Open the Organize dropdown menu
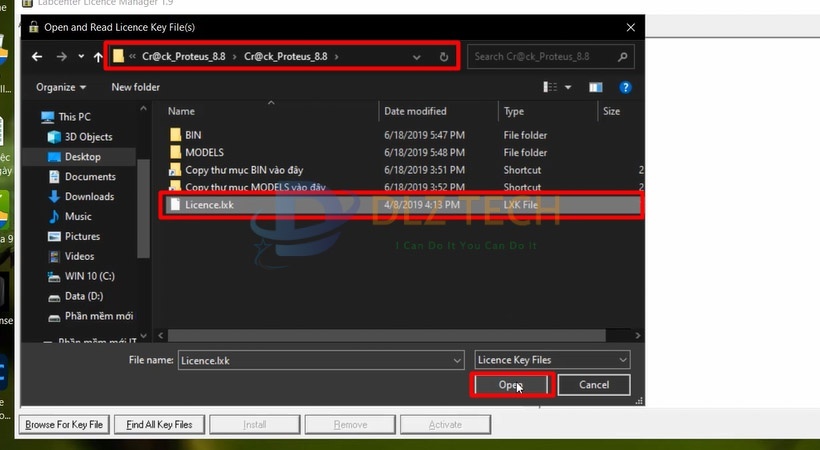 (x=60, y=87)
